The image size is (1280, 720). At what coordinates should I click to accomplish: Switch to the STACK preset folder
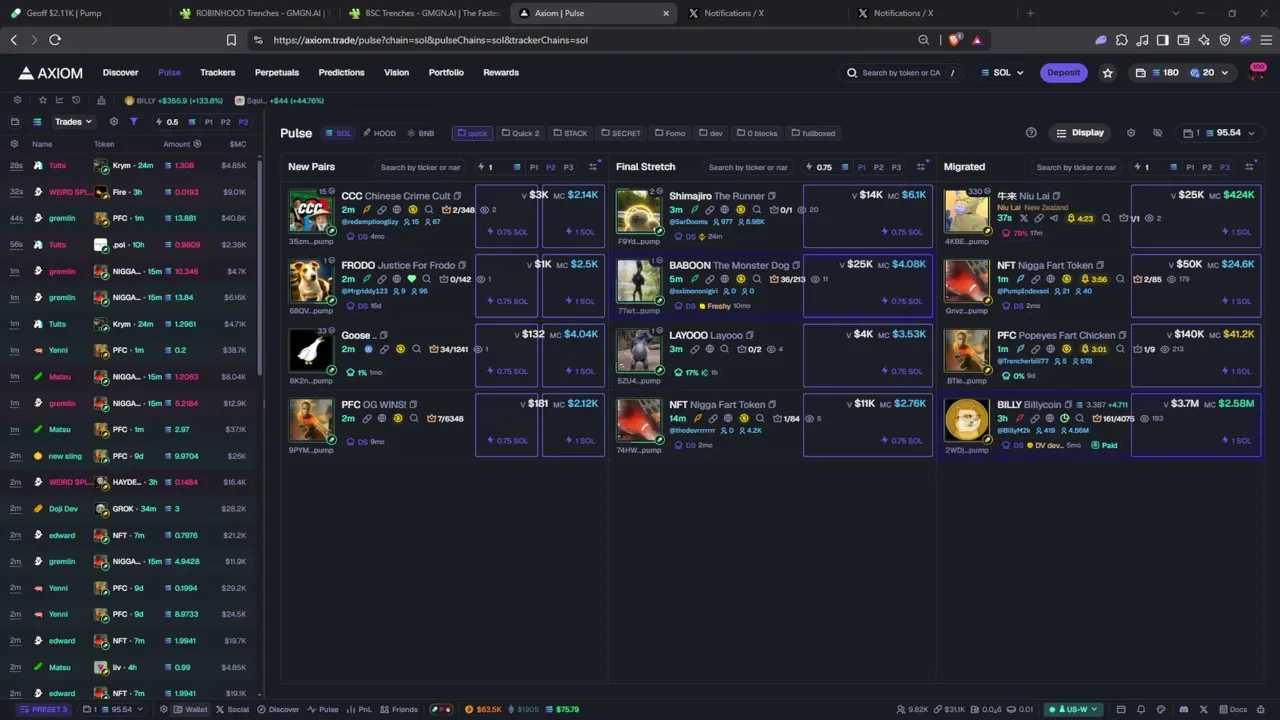[x=570, y=133]
